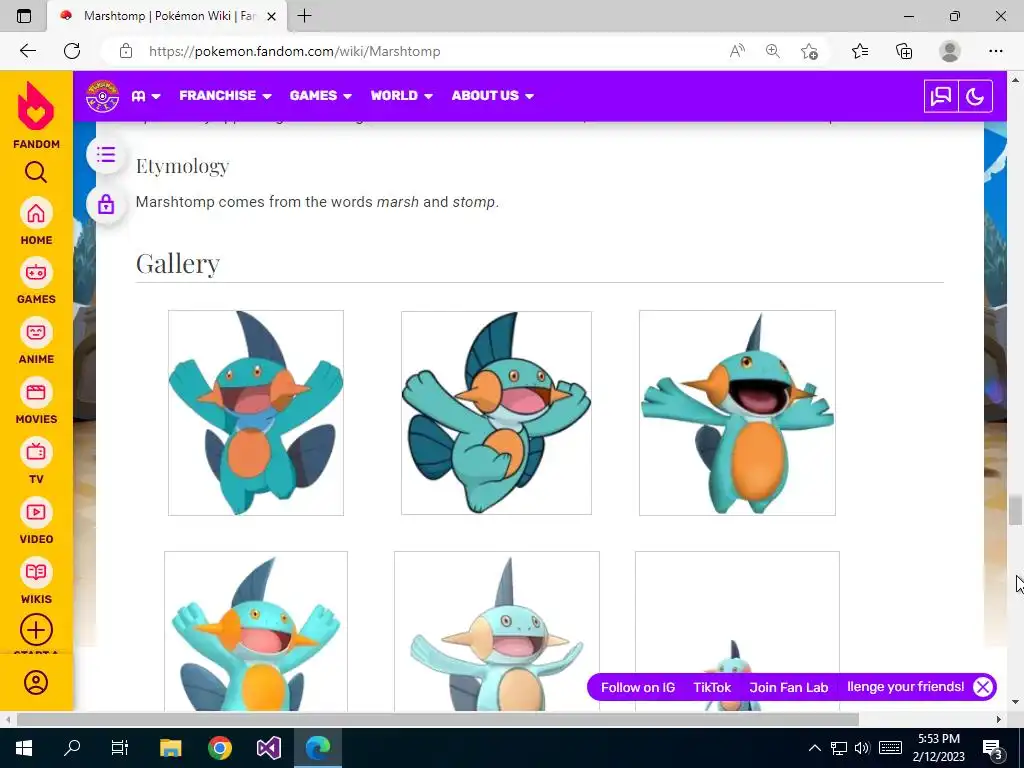The height and width of the screenshot is (768, 1024).
Task: Open the tab actions menu icon
Action: pyautogui.click(x=24, y=16)
